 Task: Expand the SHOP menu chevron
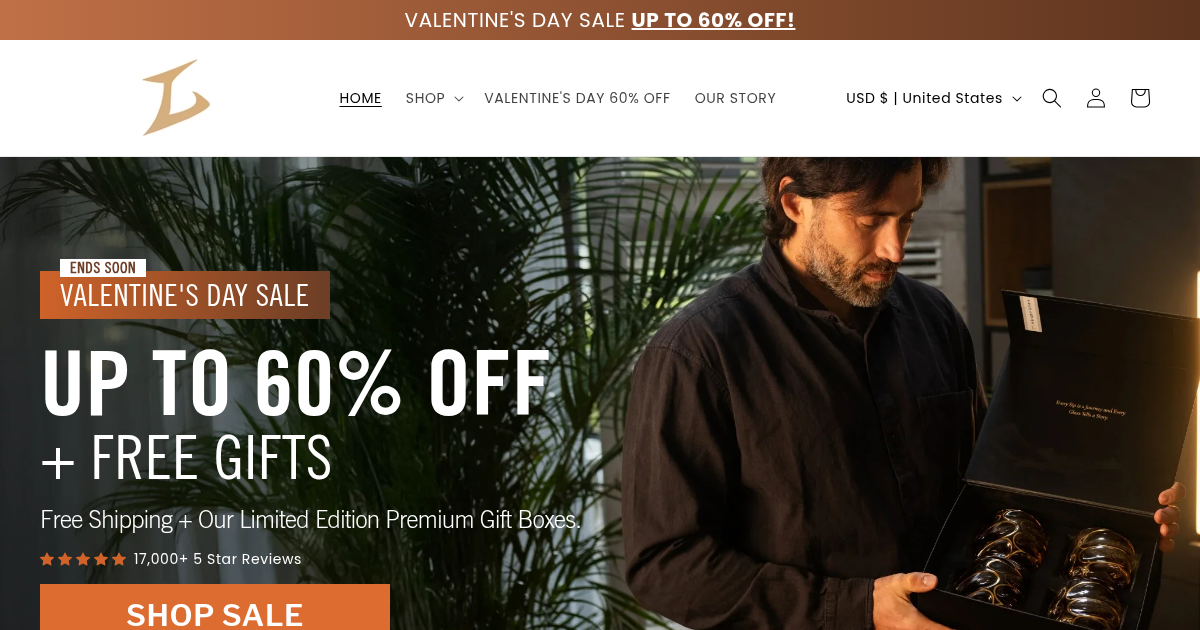[x=459, y=98]
